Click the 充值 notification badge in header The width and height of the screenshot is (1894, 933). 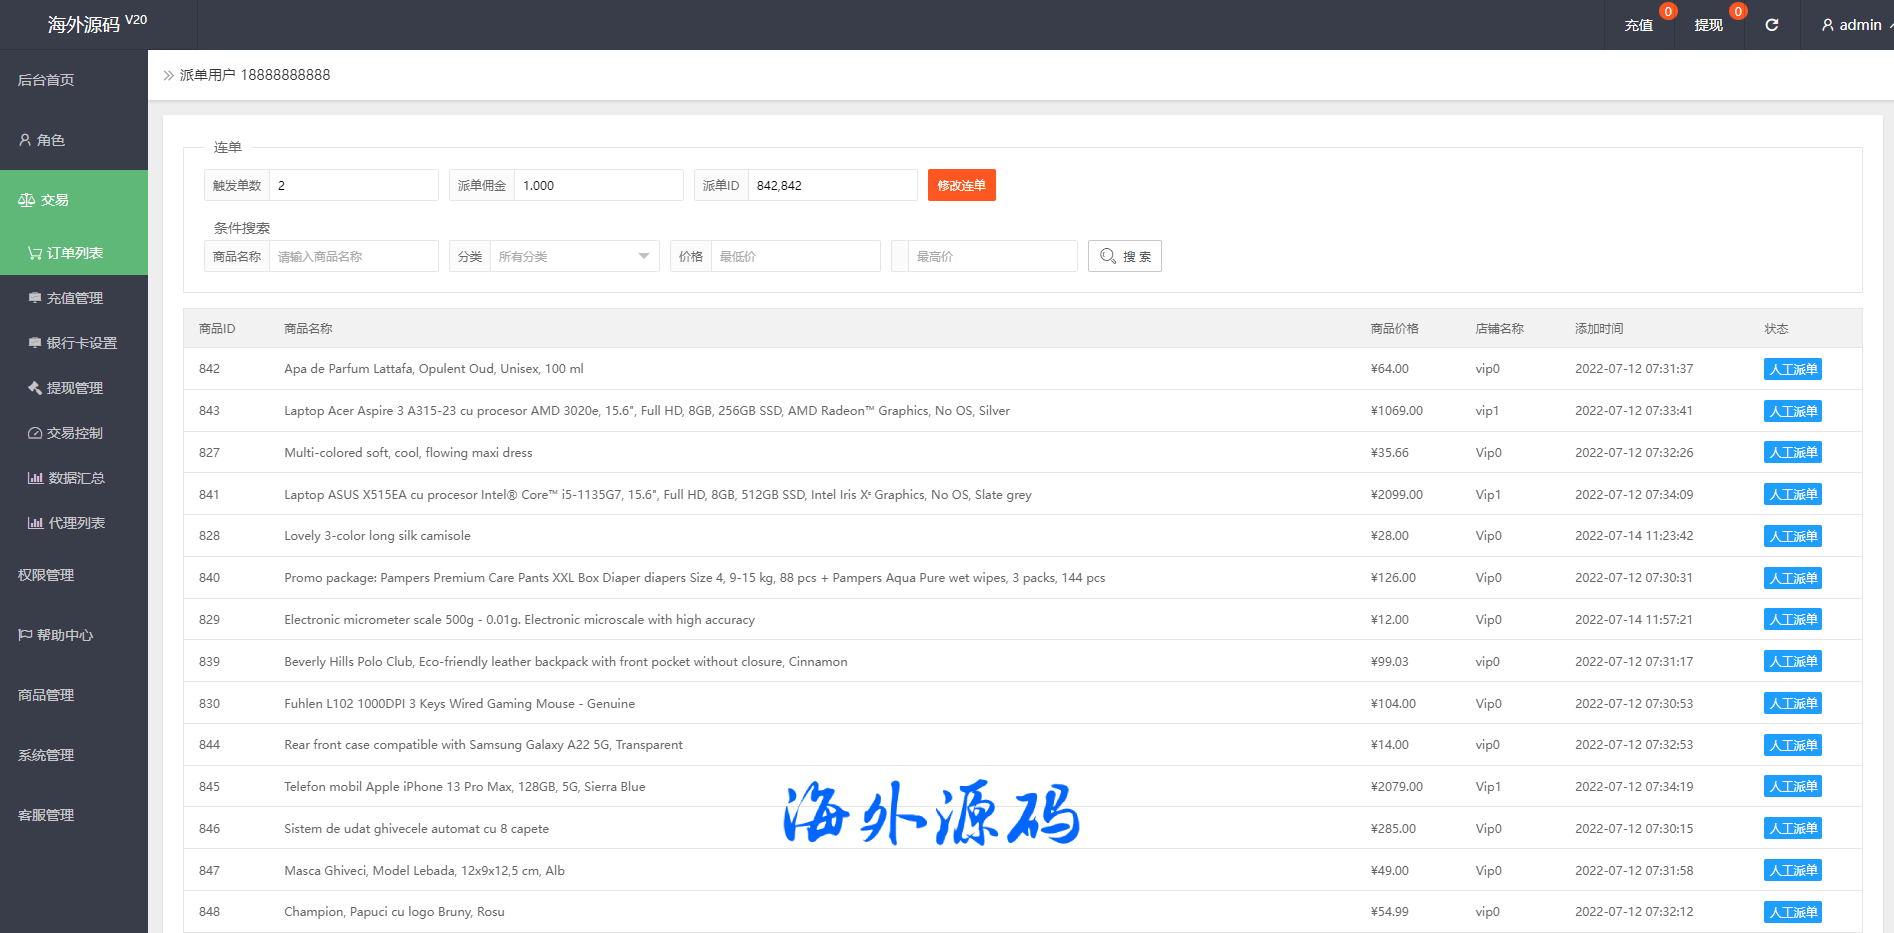click(1668, 12)
